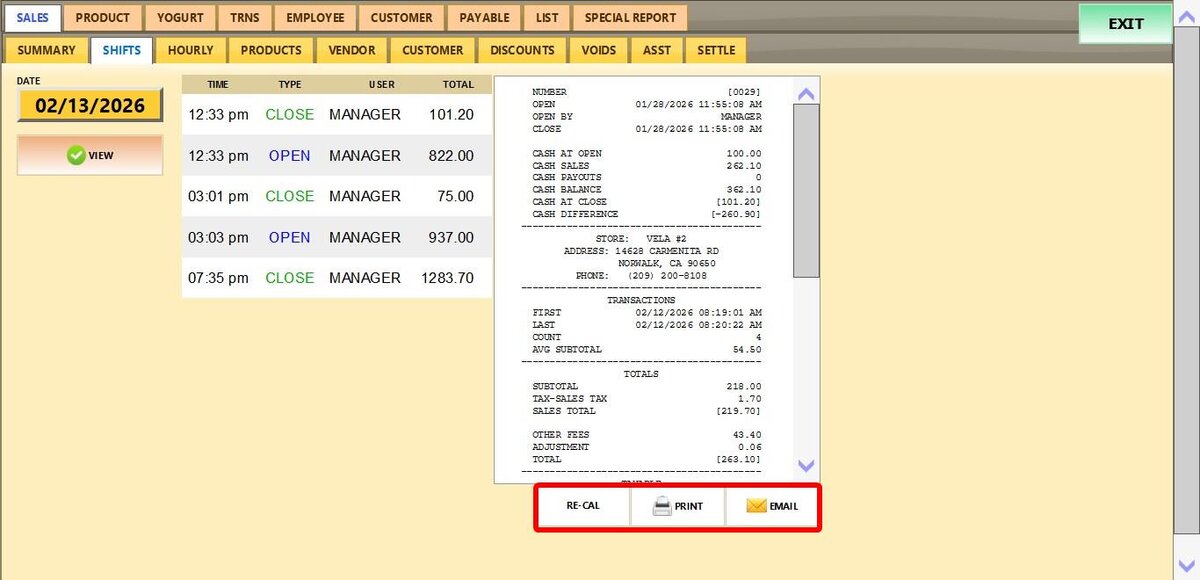The width and height of the screenshot is (1200, 580).
Task: Click MANAGER in the 07:35 pm row
Action: coord(365,278)
